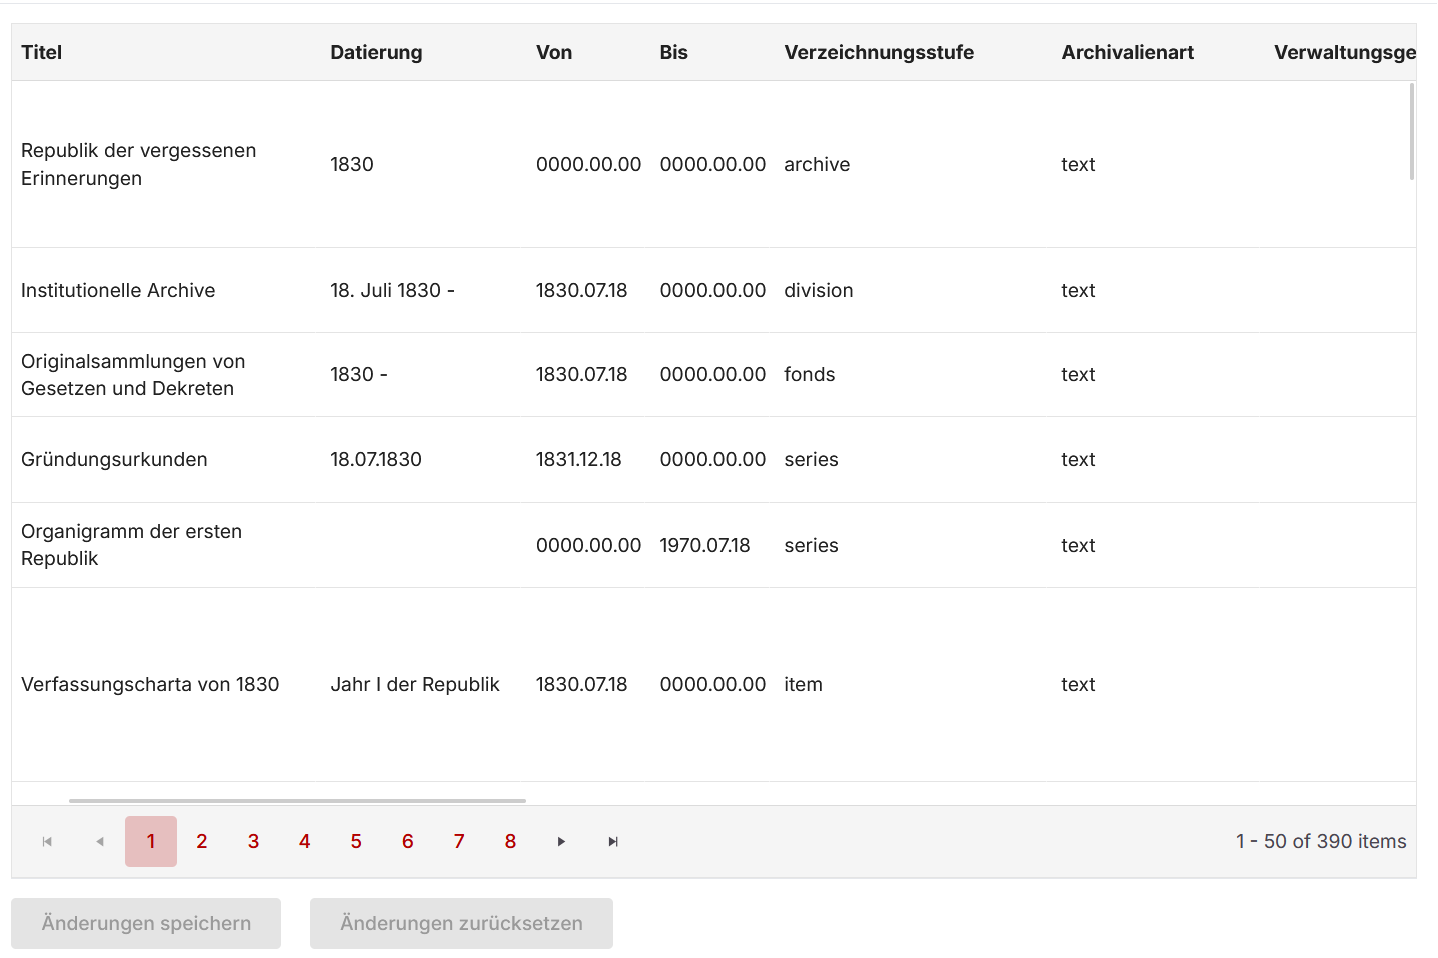This screenshot has width=1438, height=958.
Task: Select page 3 in the pagination bar
Action: 253,841
